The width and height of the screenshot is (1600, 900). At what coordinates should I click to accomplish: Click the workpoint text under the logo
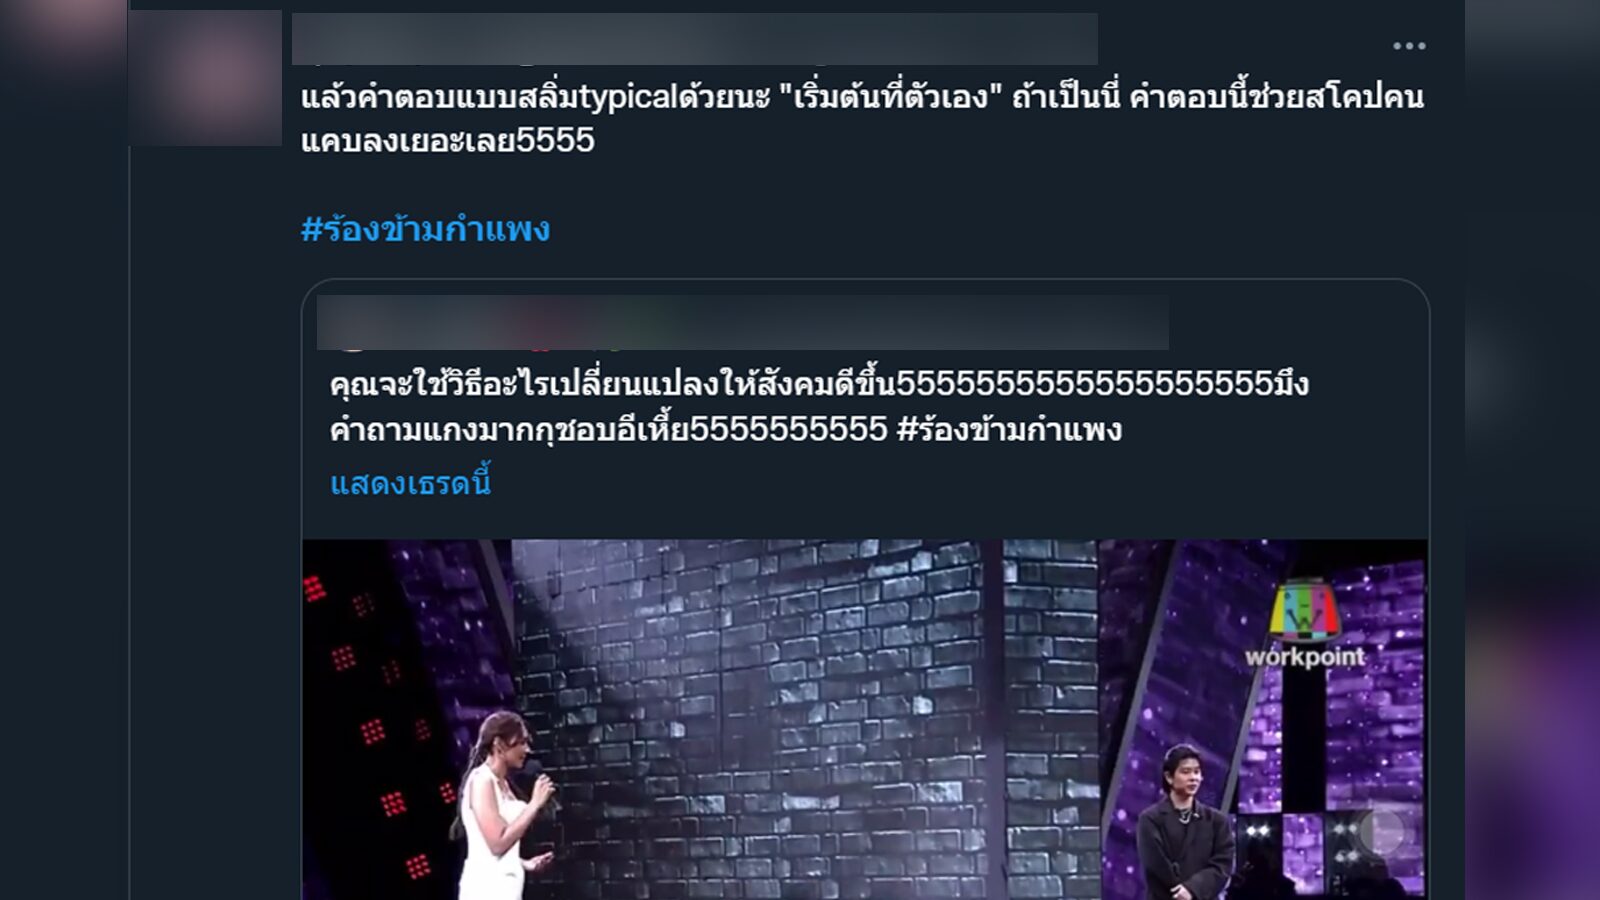click(x=1304, y=657)
